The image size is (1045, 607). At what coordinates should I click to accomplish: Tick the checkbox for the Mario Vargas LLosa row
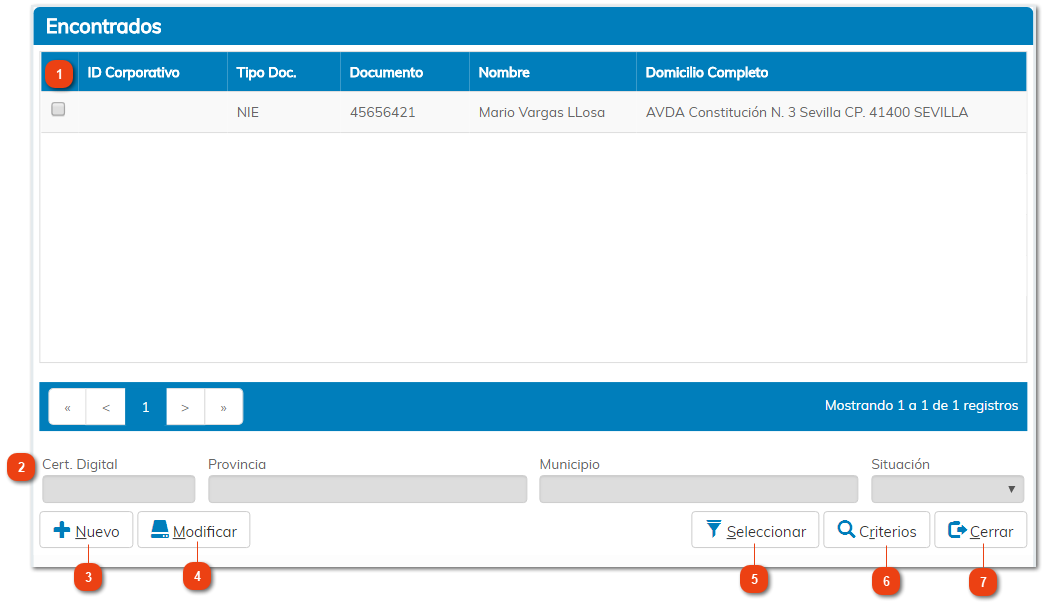(x=58, y=110)
